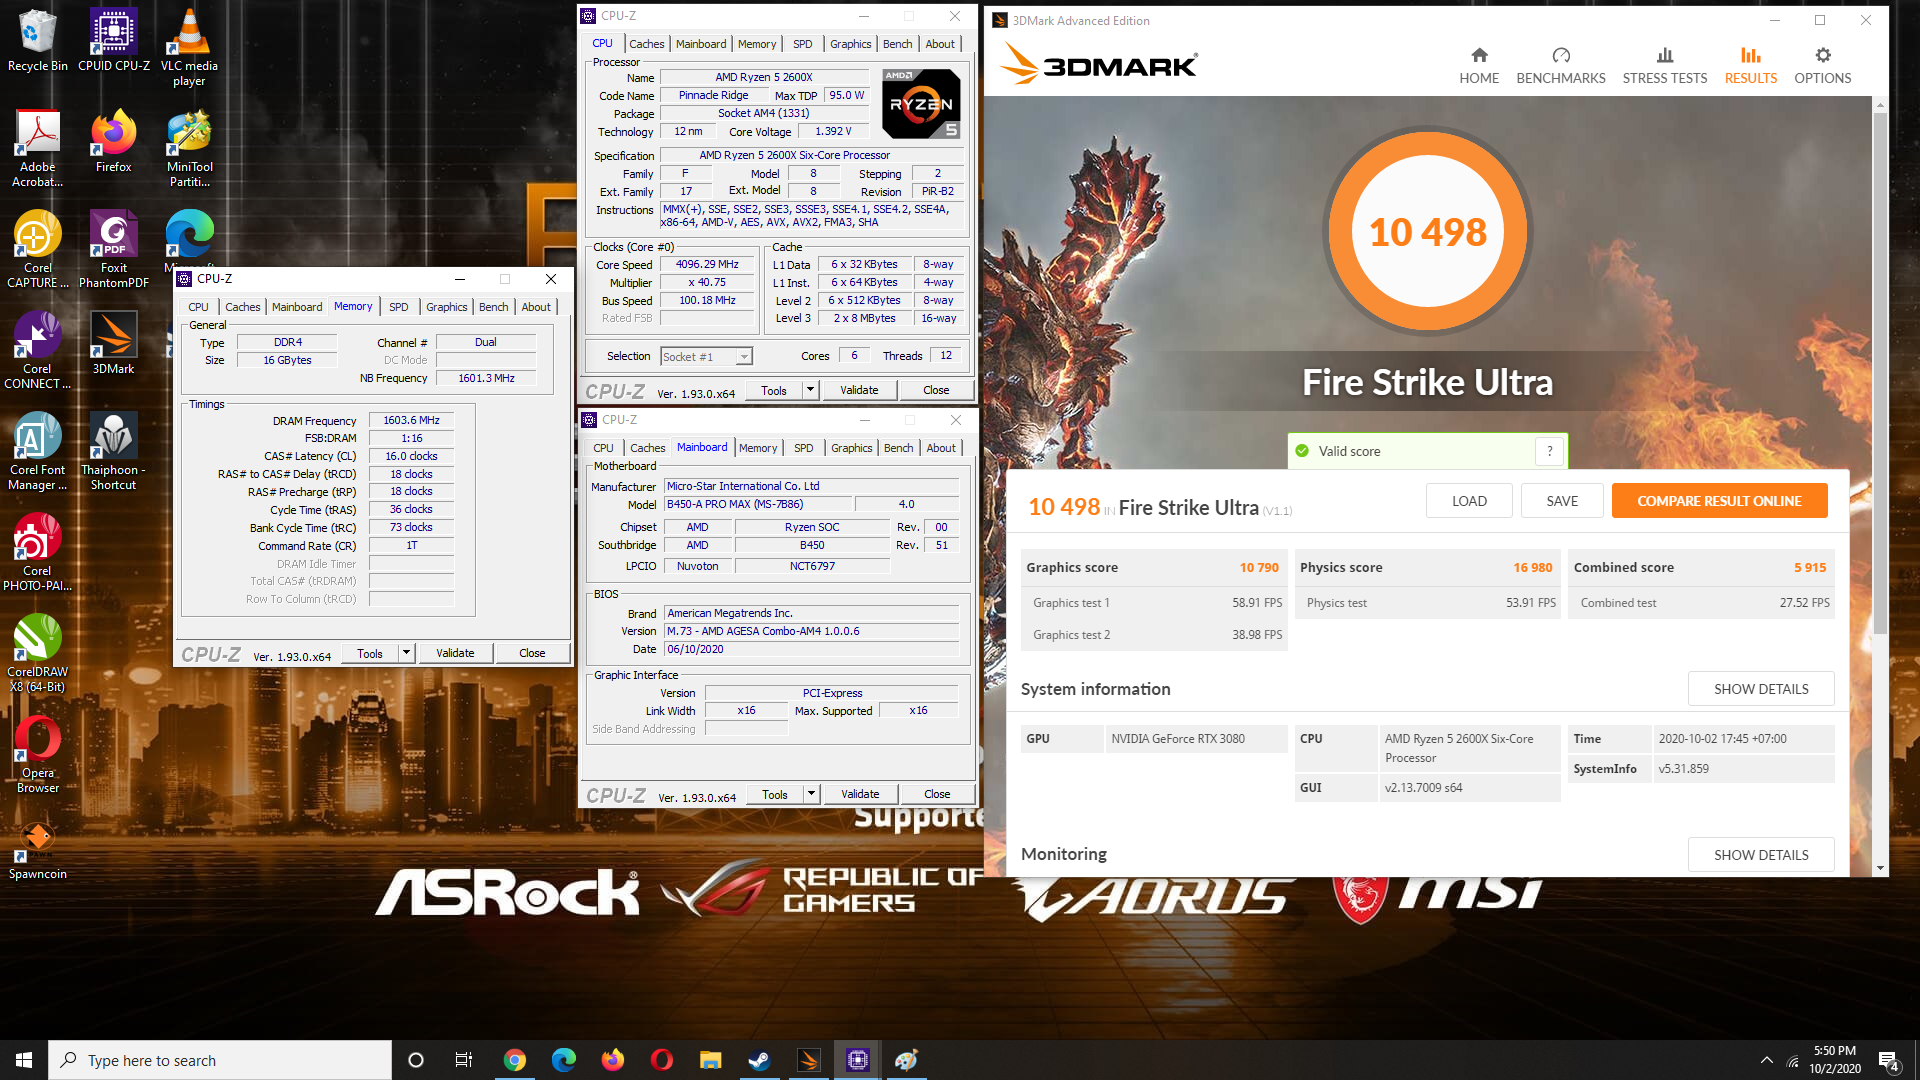
Task: Click Tools button in Mainboard CPU-Z window
Action: point(775,794)
